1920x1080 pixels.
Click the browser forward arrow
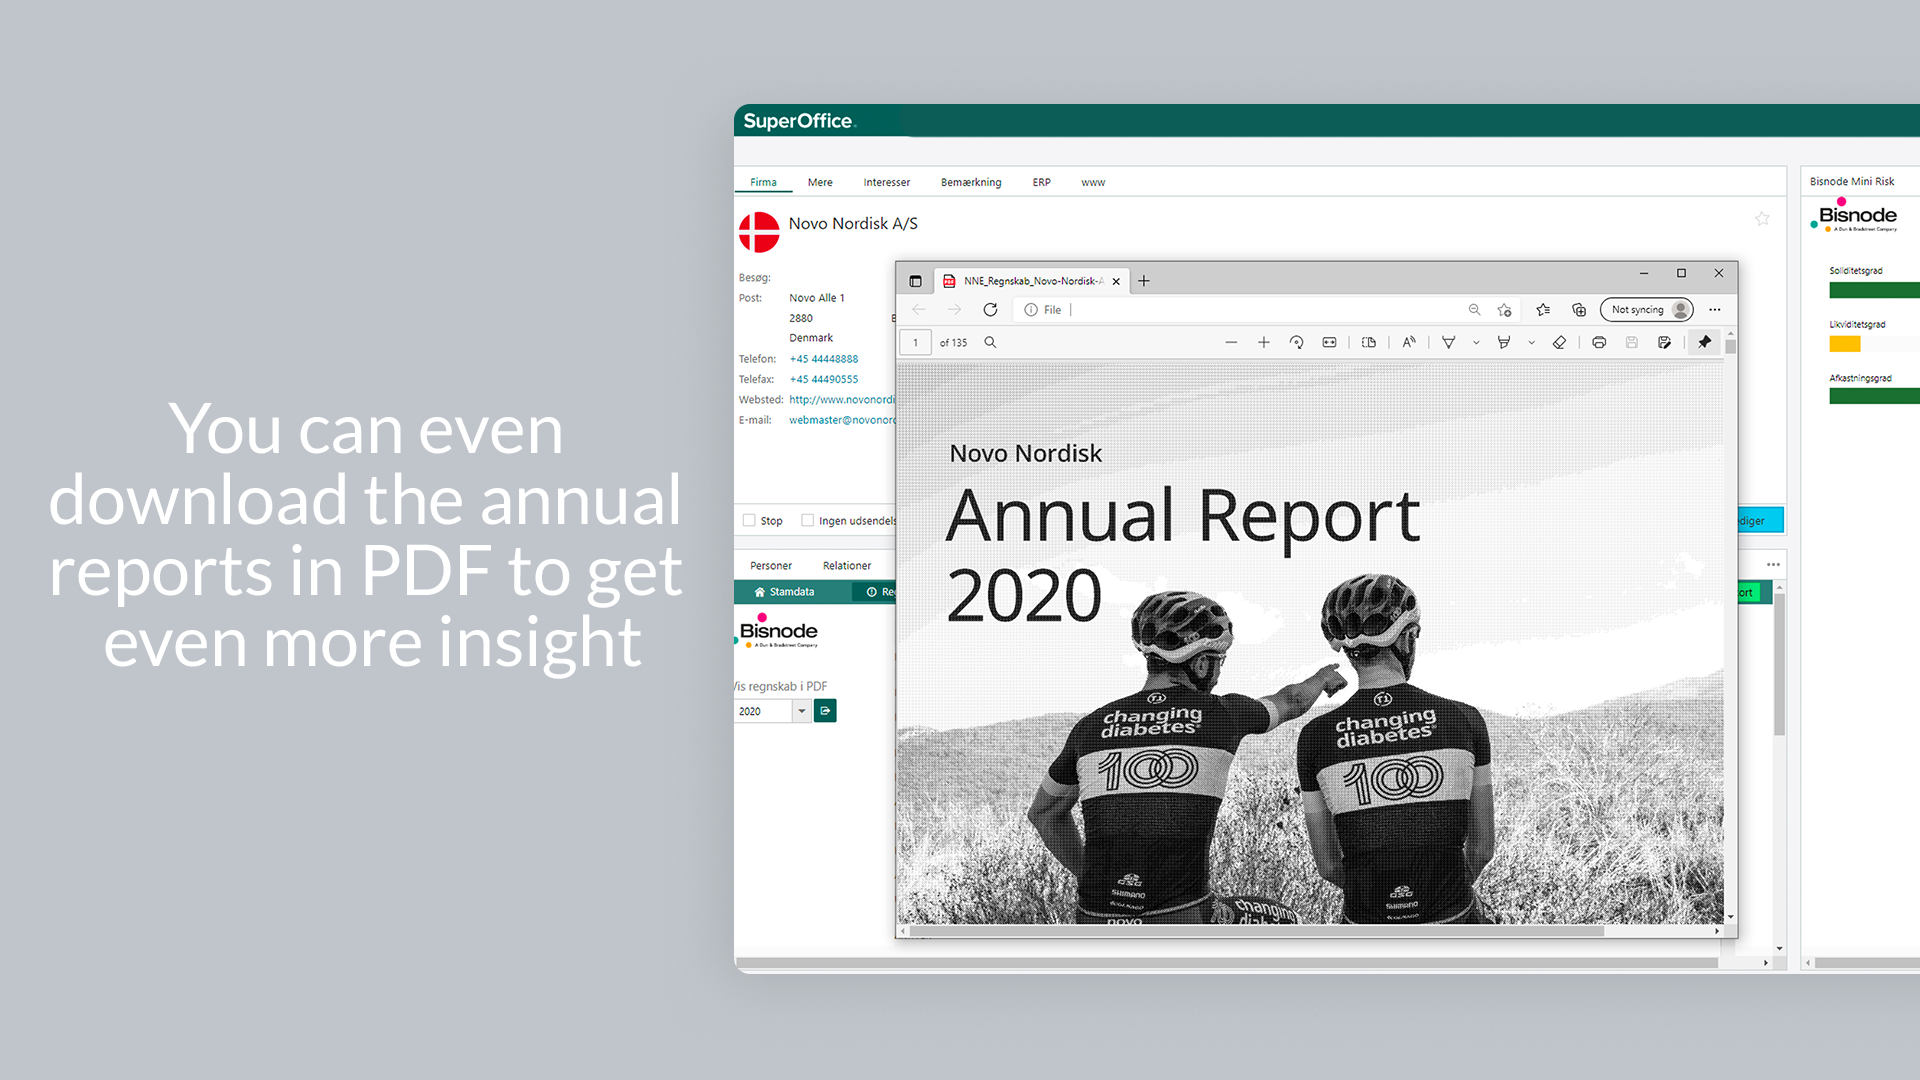pyautogui.click(x=954, y=310)
